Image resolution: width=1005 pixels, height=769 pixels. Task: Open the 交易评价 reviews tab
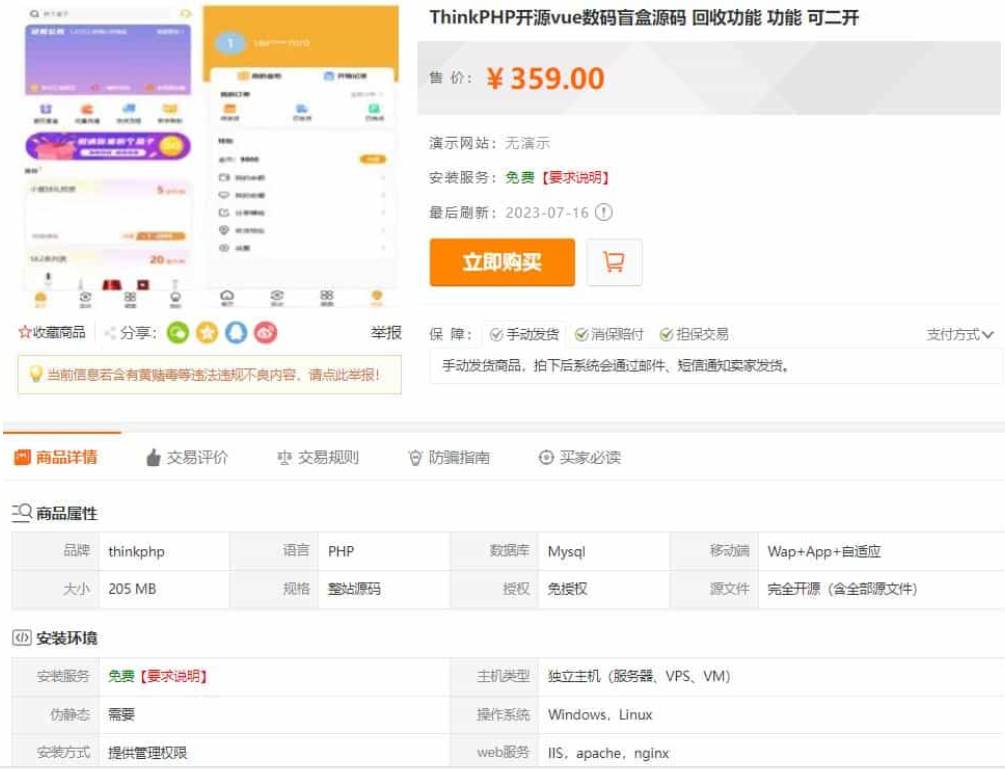coord(187,457)
